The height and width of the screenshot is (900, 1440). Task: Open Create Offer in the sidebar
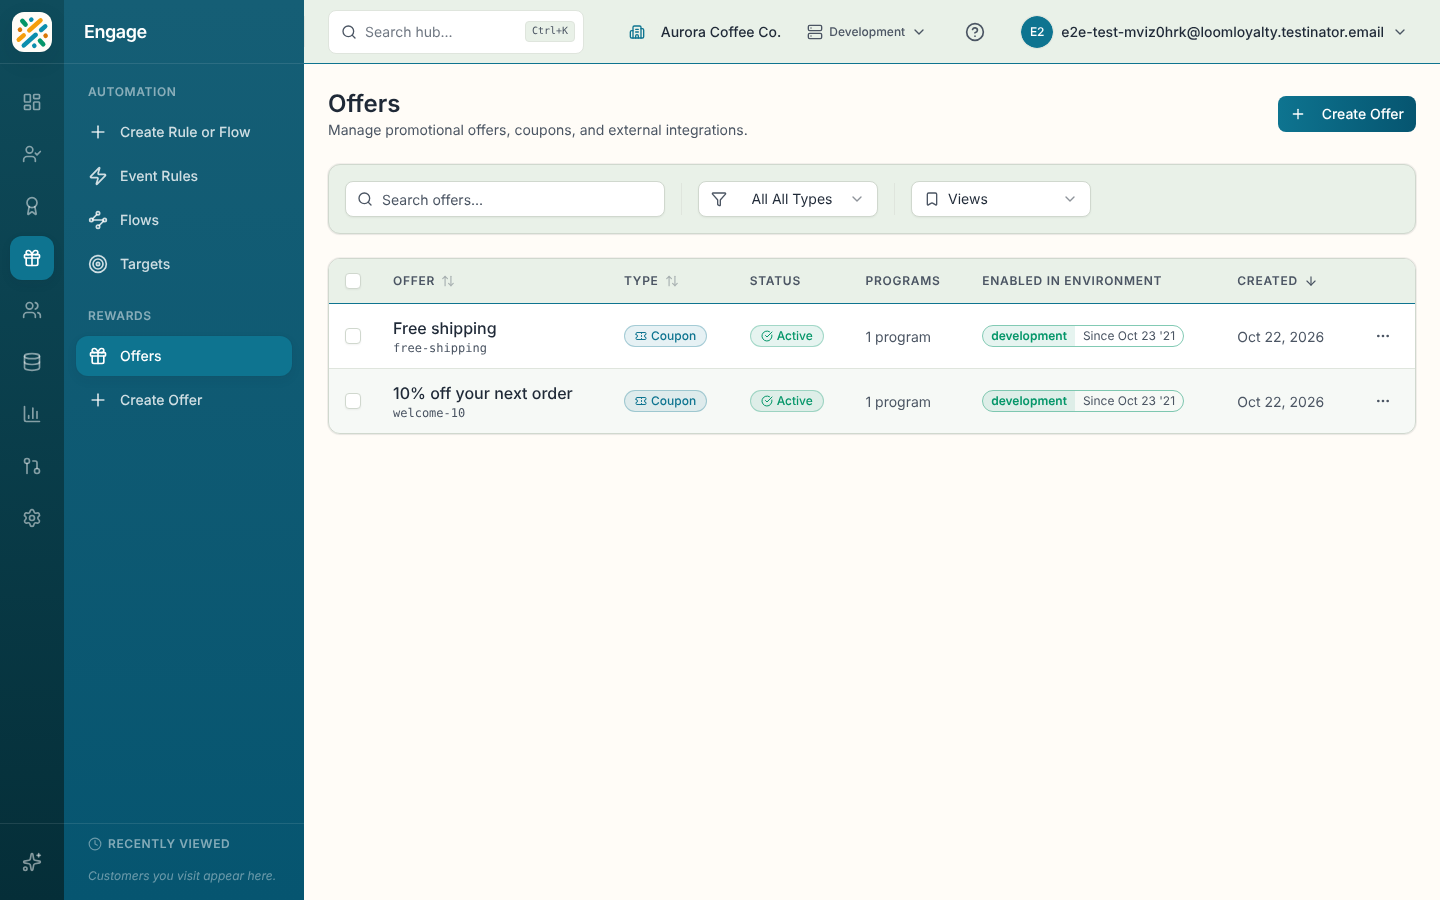(x=184, y=400)
